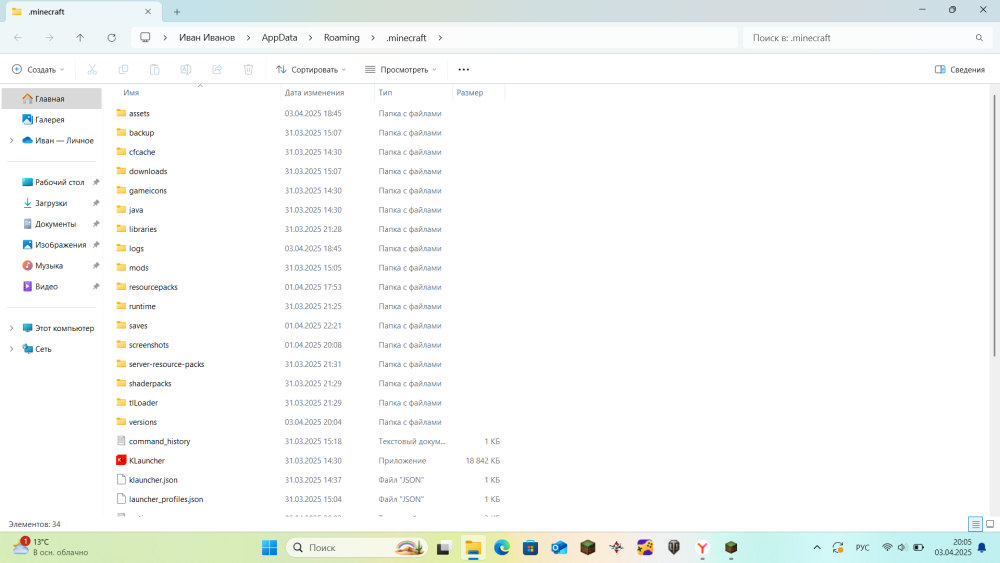Click the Cut scissors icon in toolbar
Viewport: 1000px width, 563px height.
click(x=92, y=69)
